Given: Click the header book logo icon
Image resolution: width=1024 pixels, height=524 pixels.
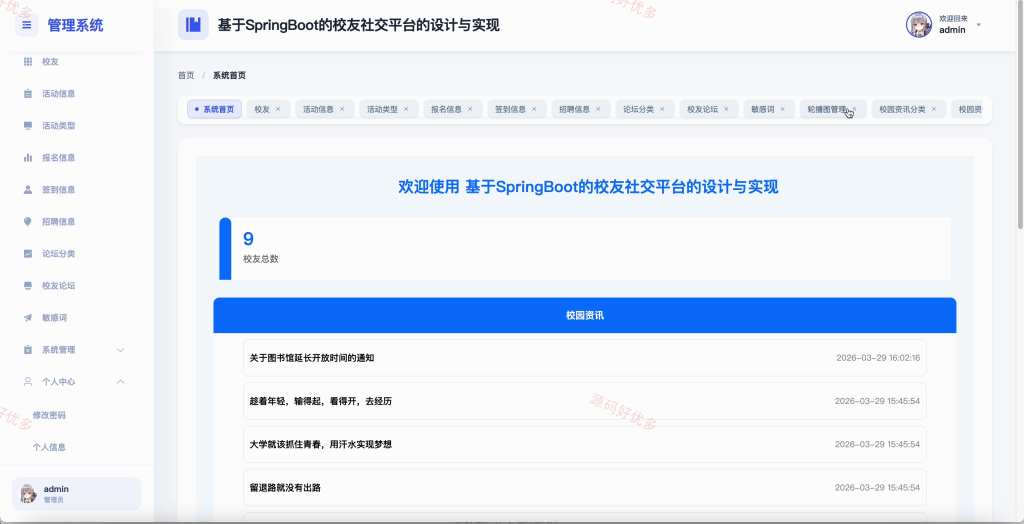Looking at the screenshot, I should 193,25.
